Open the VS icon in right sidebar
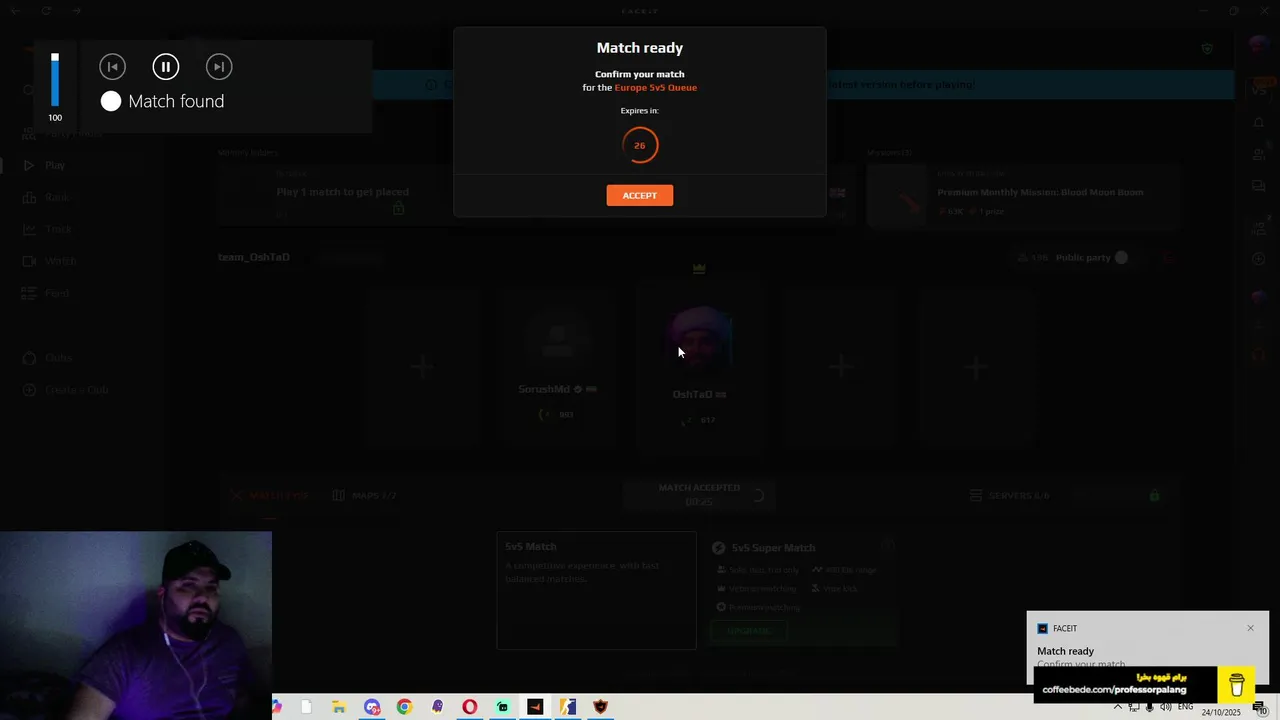Image resolution: width=1280 pixels, height=720 pixels. point(1259,90)
